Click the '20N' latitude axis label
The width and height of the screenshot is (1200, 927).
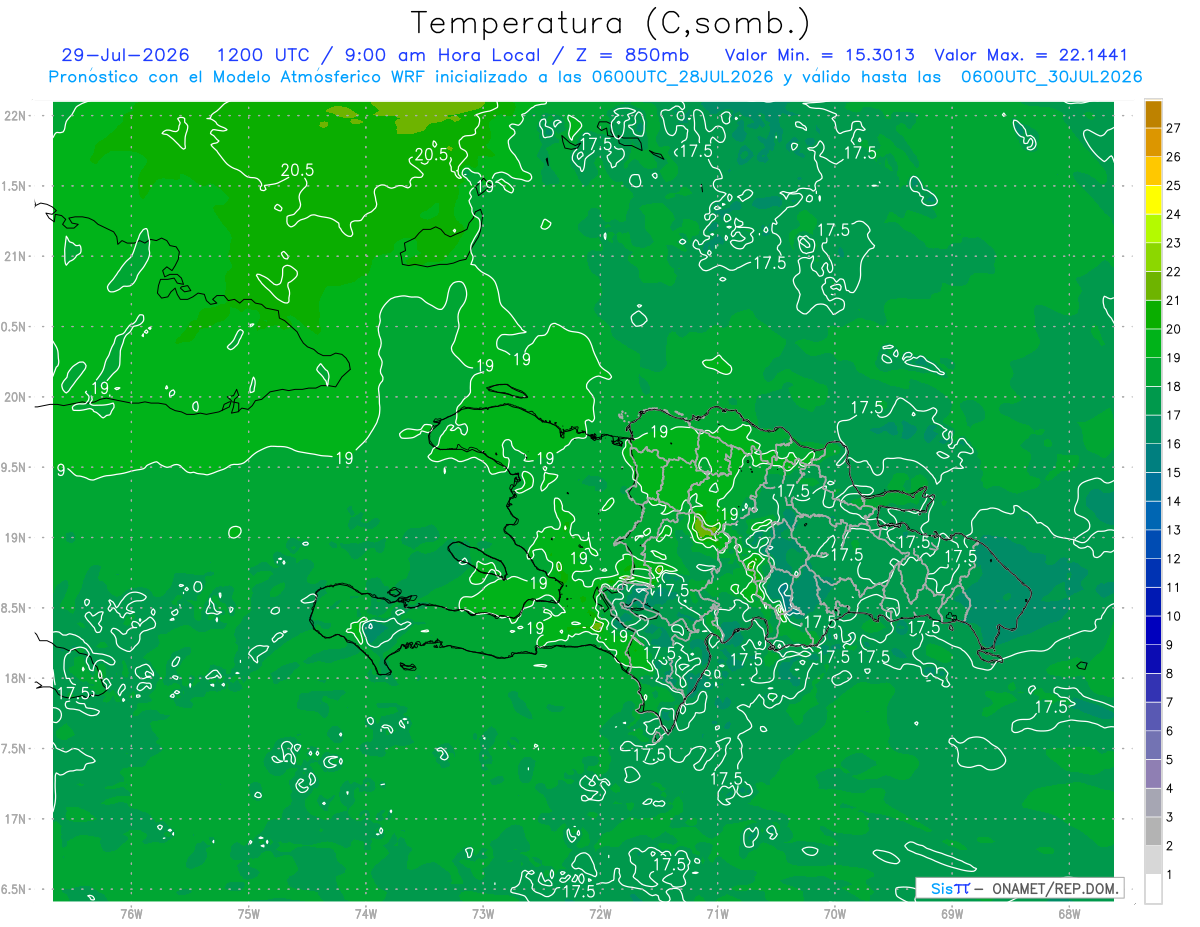pyautogui.click(x=14, y=397)
